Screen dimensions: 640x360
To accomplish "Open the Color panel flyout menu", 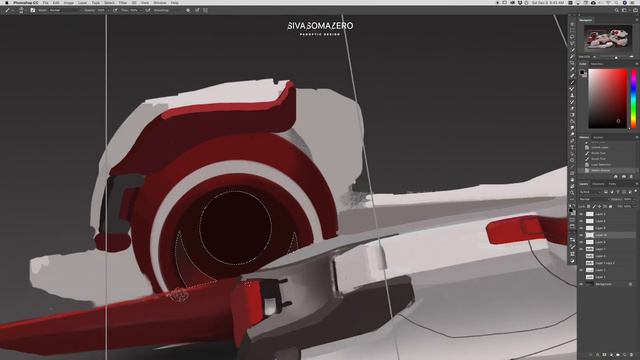I will [636, 64].
